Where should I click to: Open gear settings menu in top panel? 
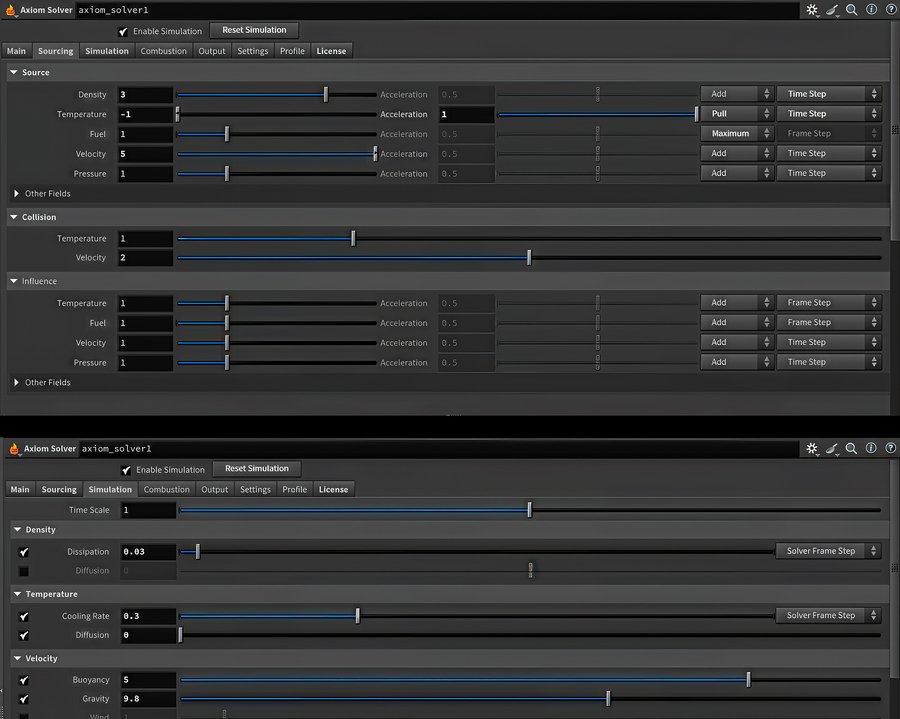812,10
